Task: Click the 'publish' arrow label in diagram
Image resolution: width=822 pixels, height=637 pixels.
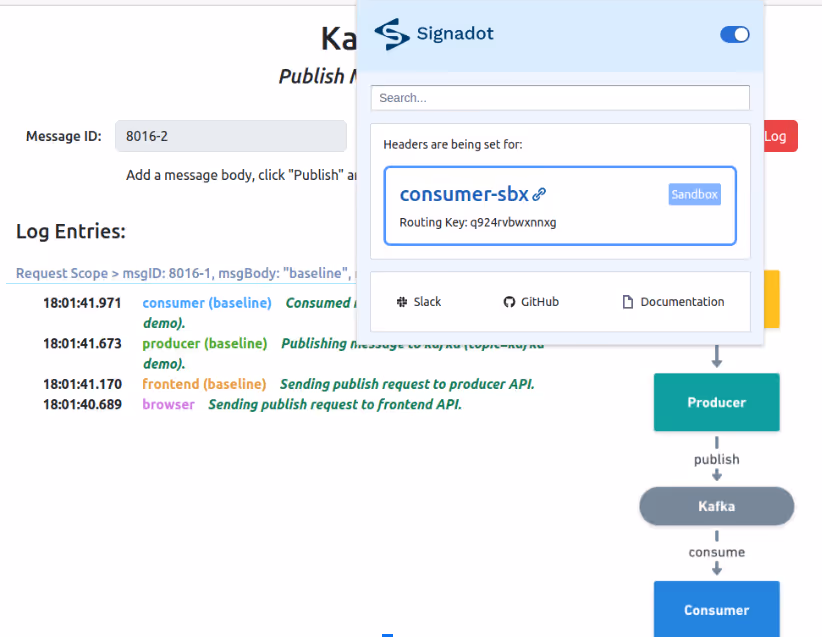Action: [717, 459]
